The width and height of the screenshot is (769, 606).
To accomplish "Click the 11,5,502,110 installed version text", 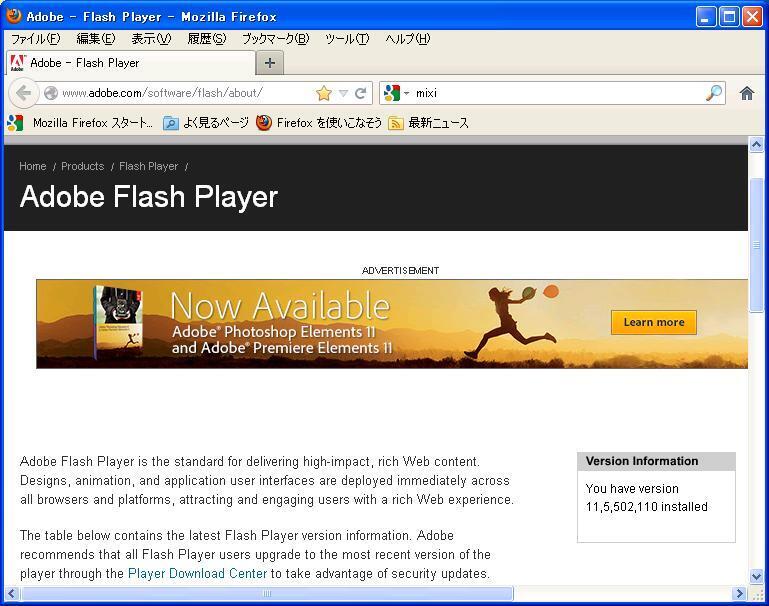I will pyautogui.click(x=646, y=507).
